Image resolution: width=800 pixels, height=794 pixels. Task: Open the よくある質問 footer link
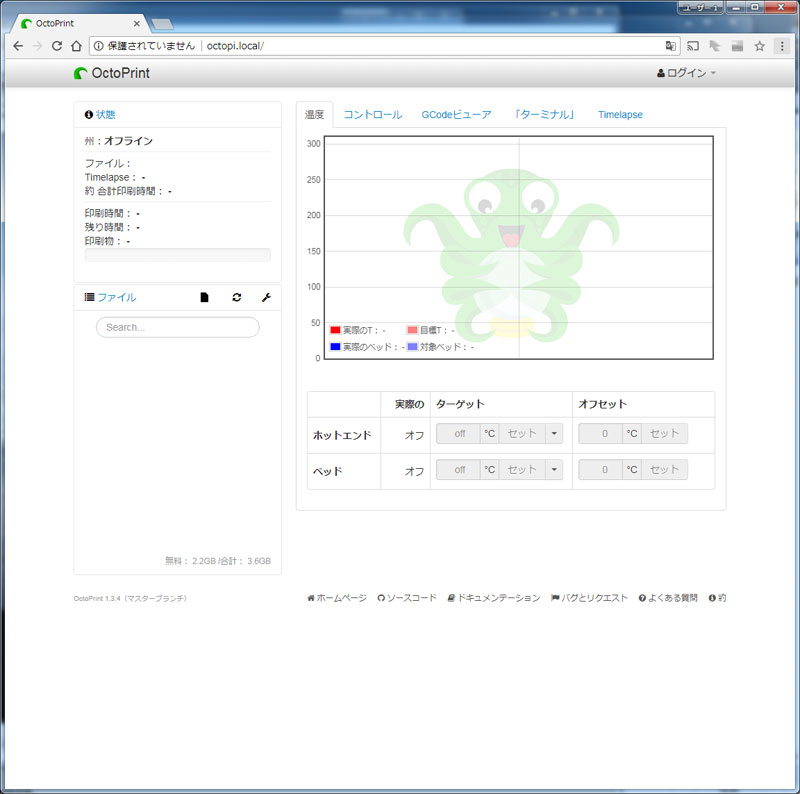[x=668, y=598]
